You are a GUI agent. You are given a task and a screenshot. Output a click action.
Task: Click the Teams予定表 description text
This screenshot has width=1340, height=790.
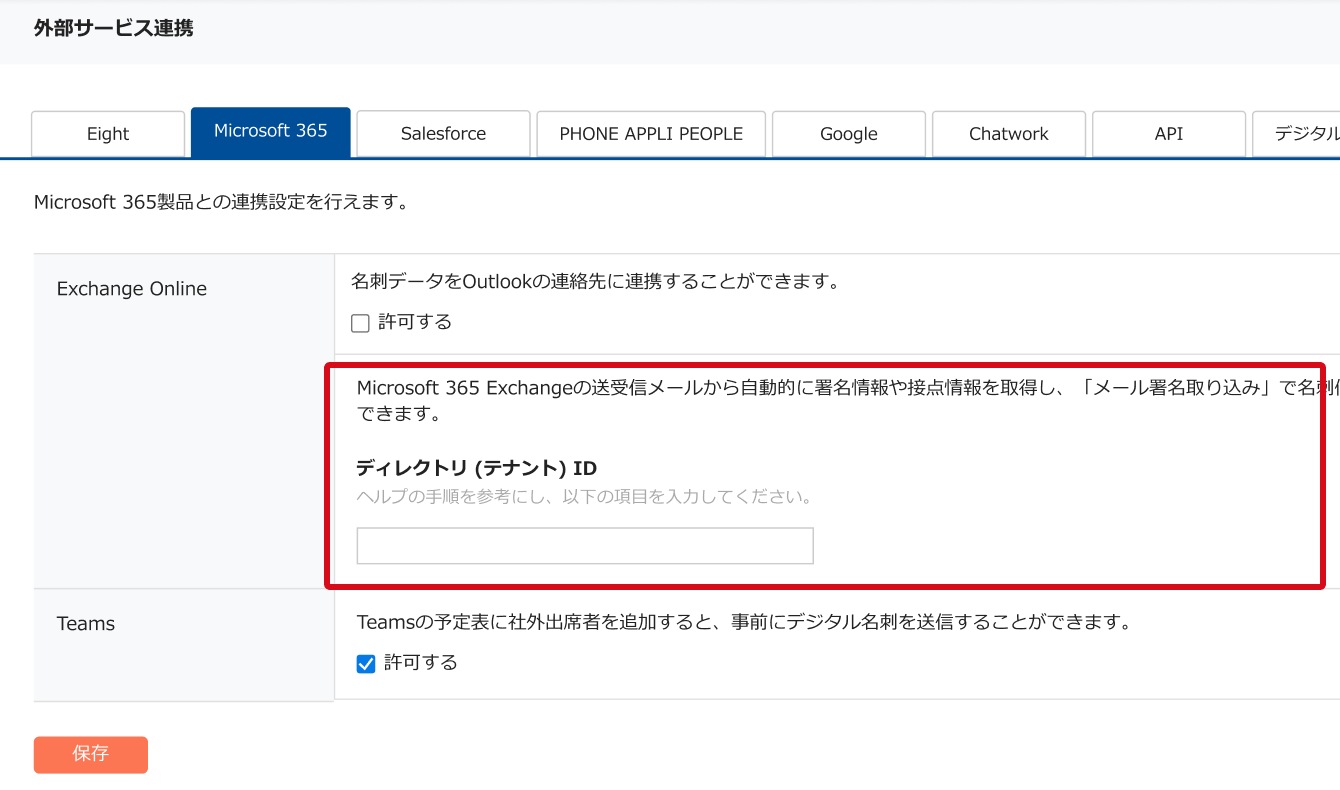pyautogui.click(x=743, y=623)
